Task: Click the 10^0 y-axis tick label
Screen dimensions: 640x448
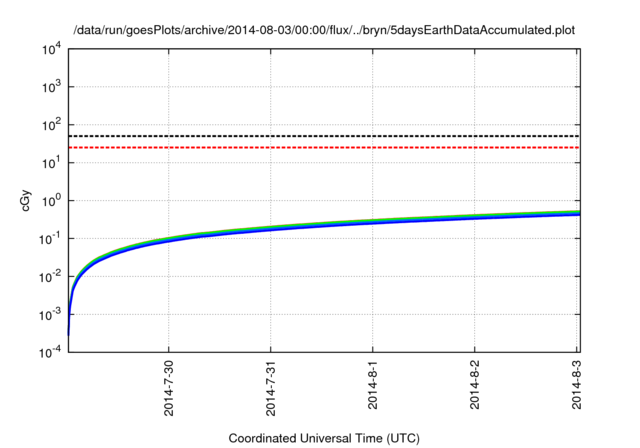Action: pyautogui.click(x=51, y=201)
